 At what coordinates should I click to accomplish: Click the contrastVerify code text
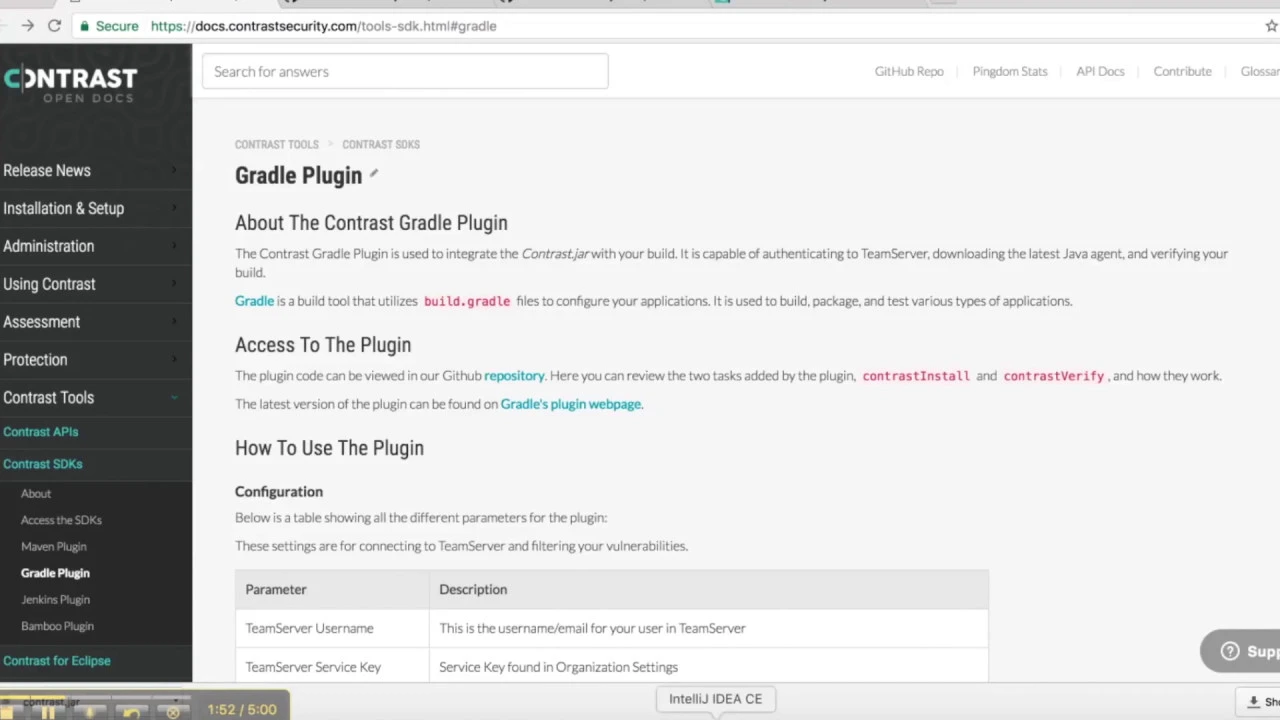click(x=1054, y=376)
